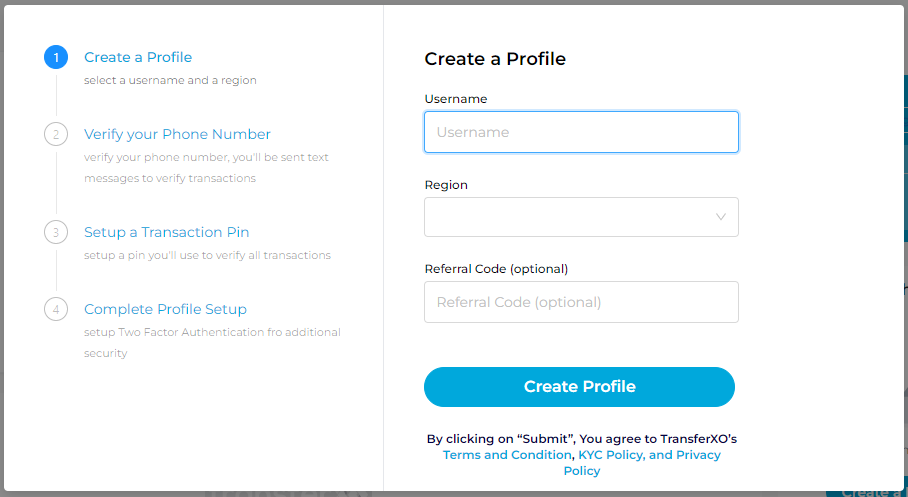
Task: Open the Region combo box field
Action: (570, 217)
